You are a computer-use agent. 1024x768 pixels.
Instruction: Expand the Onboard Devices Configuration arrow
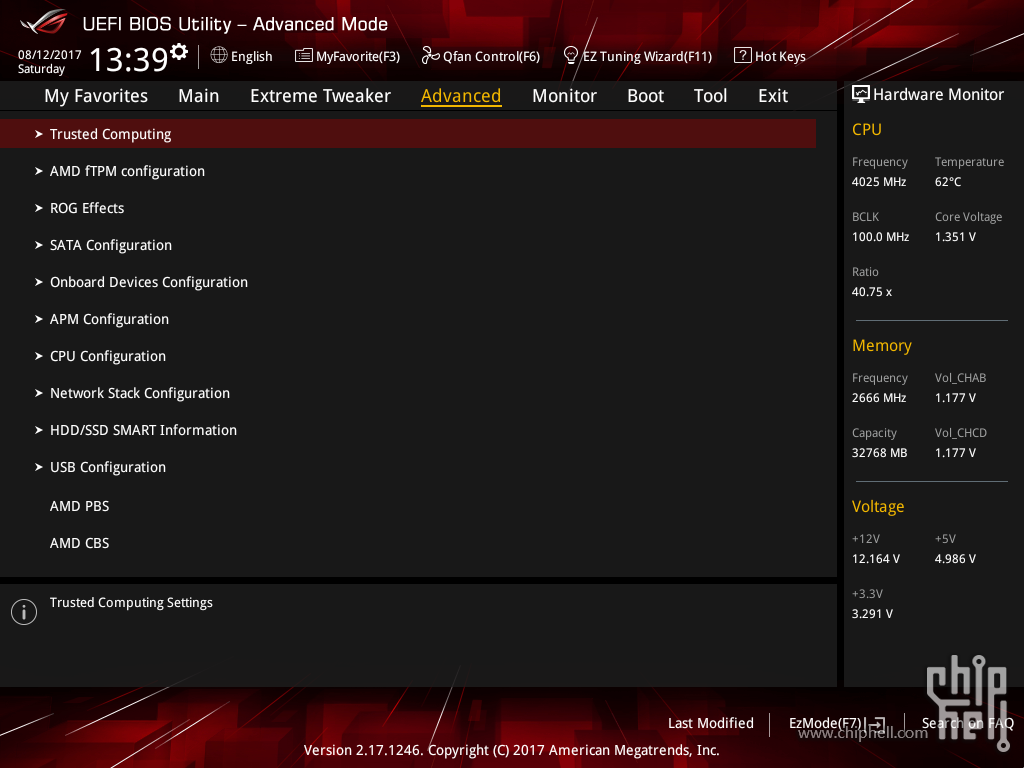pos(39,282)
